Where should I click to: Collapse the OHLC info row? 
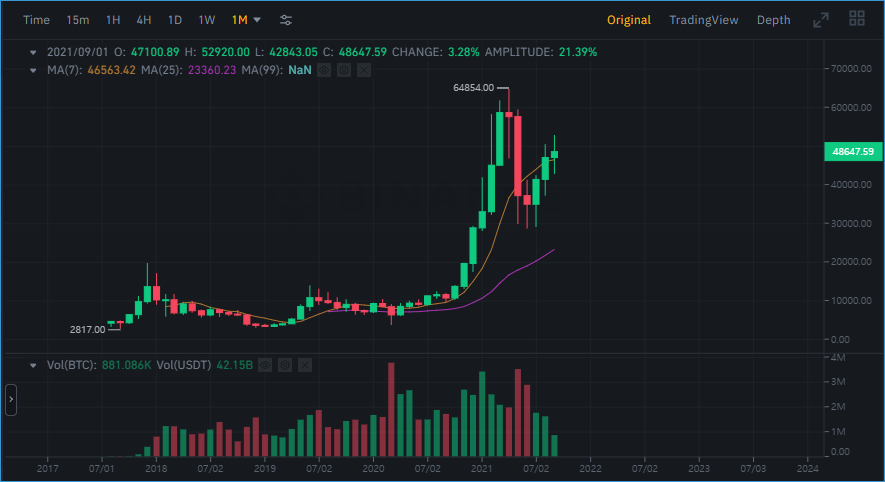pos(33,52)
